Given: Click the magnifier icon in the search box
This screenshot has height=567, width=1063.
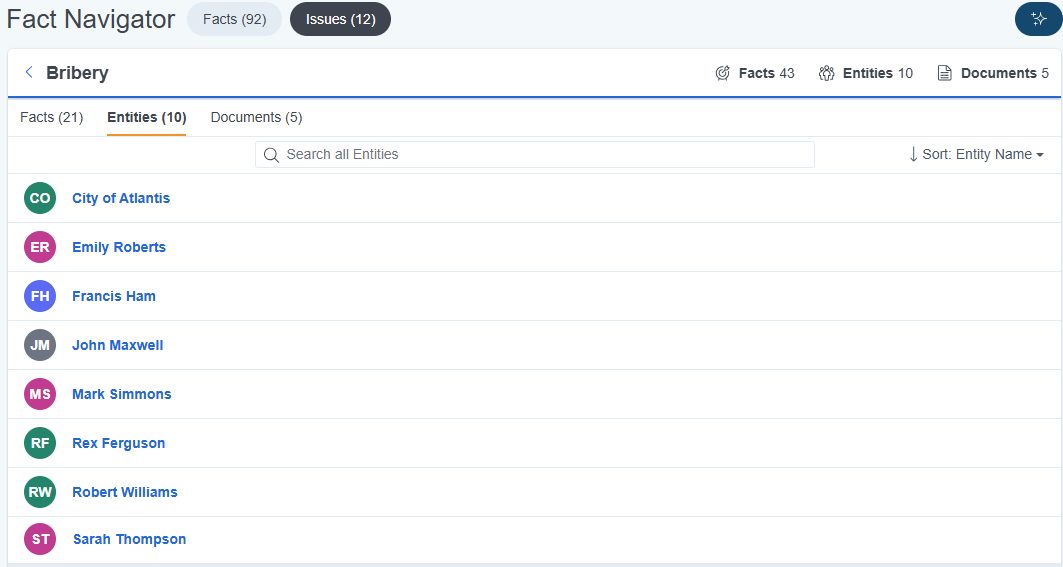Looking at the screenshot, I should (x=271, y=155).
